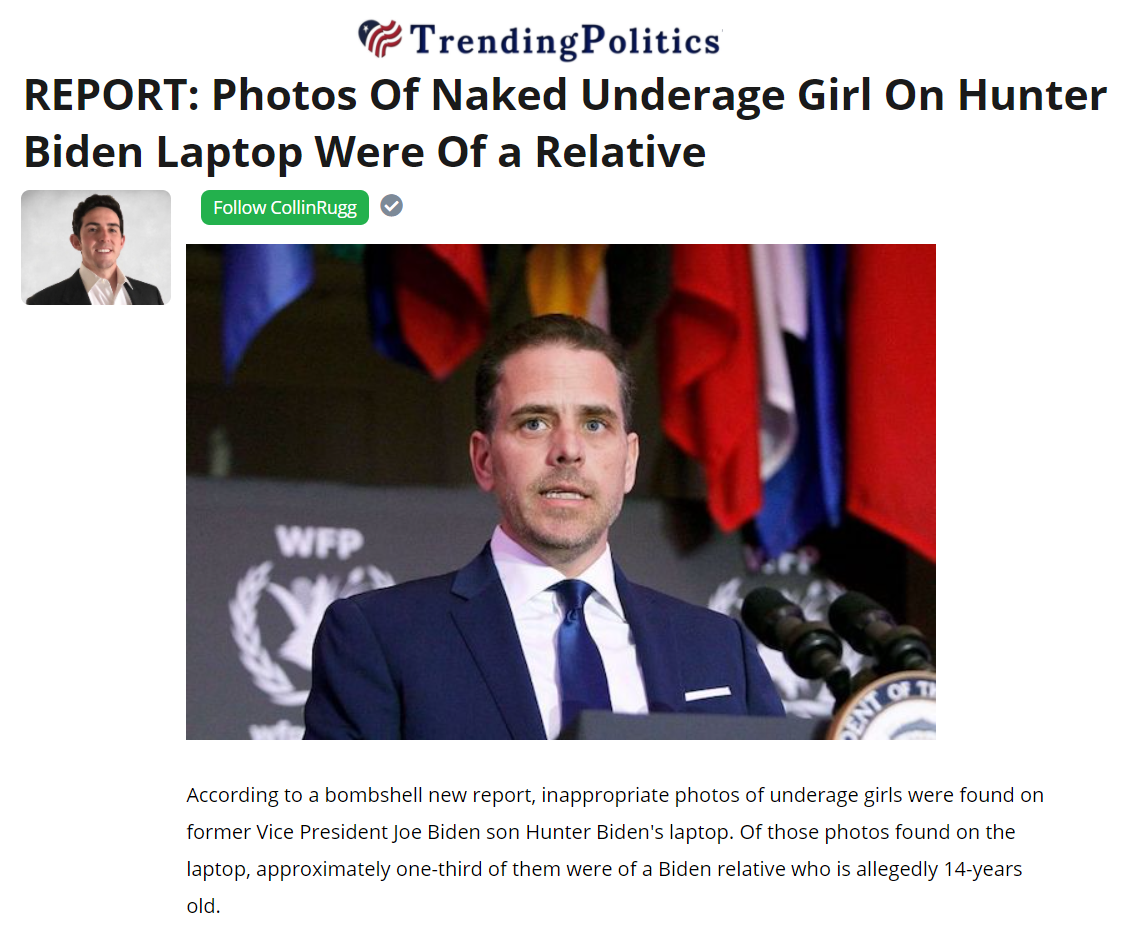Click the article's opening paragraph text
This screenshot has width=1133, height=947.
pos(615,850)
